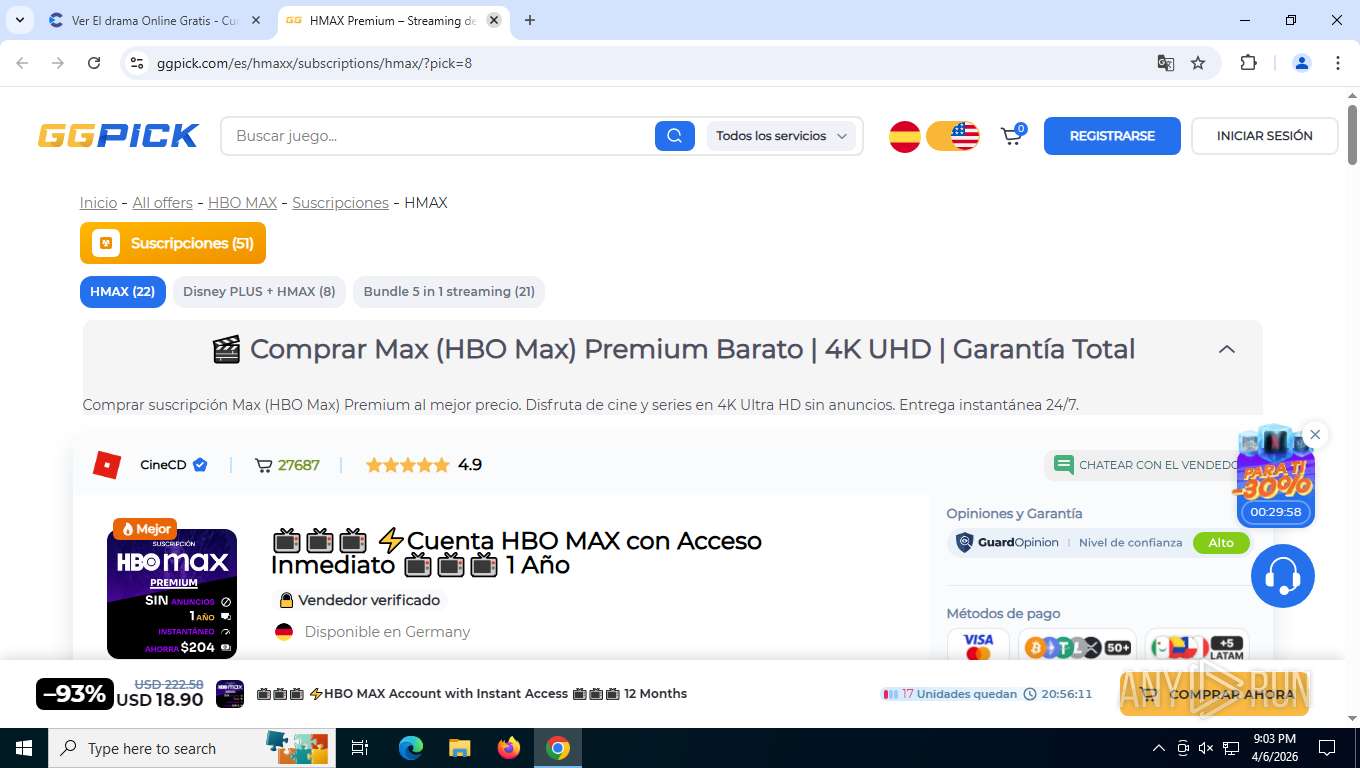
Task: Select the HMAX (22) tab
Action: (x=122, y=292)
